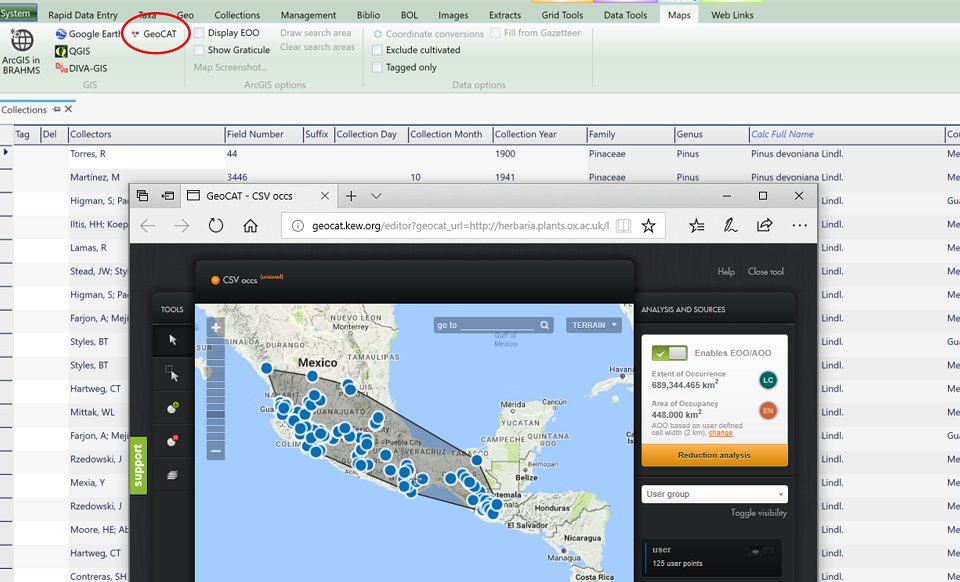Select the pointer tool in GeoCAT
The height and width of the screenshot is (582, 960).
click(x=173, y=340)
